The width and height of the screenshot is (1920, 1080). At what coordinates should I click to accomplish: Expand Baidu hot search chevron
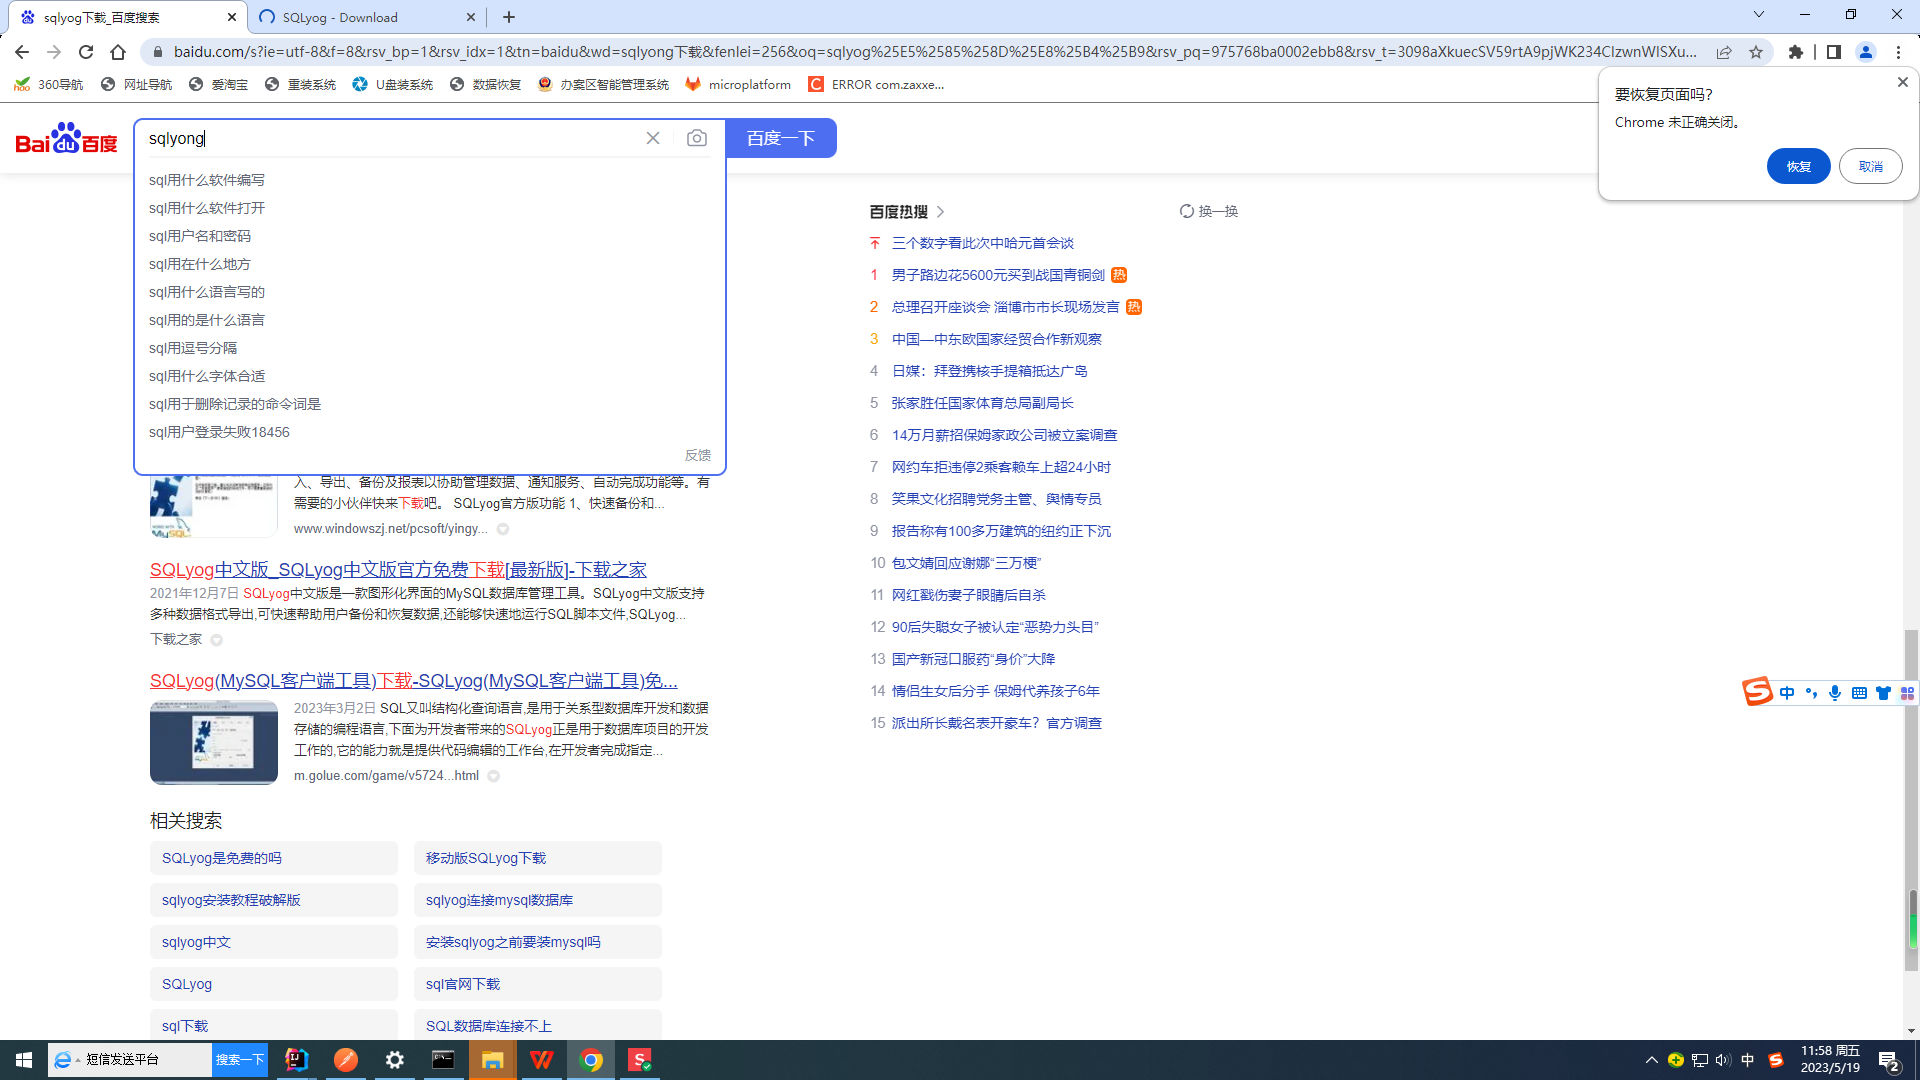click(941, 212)
